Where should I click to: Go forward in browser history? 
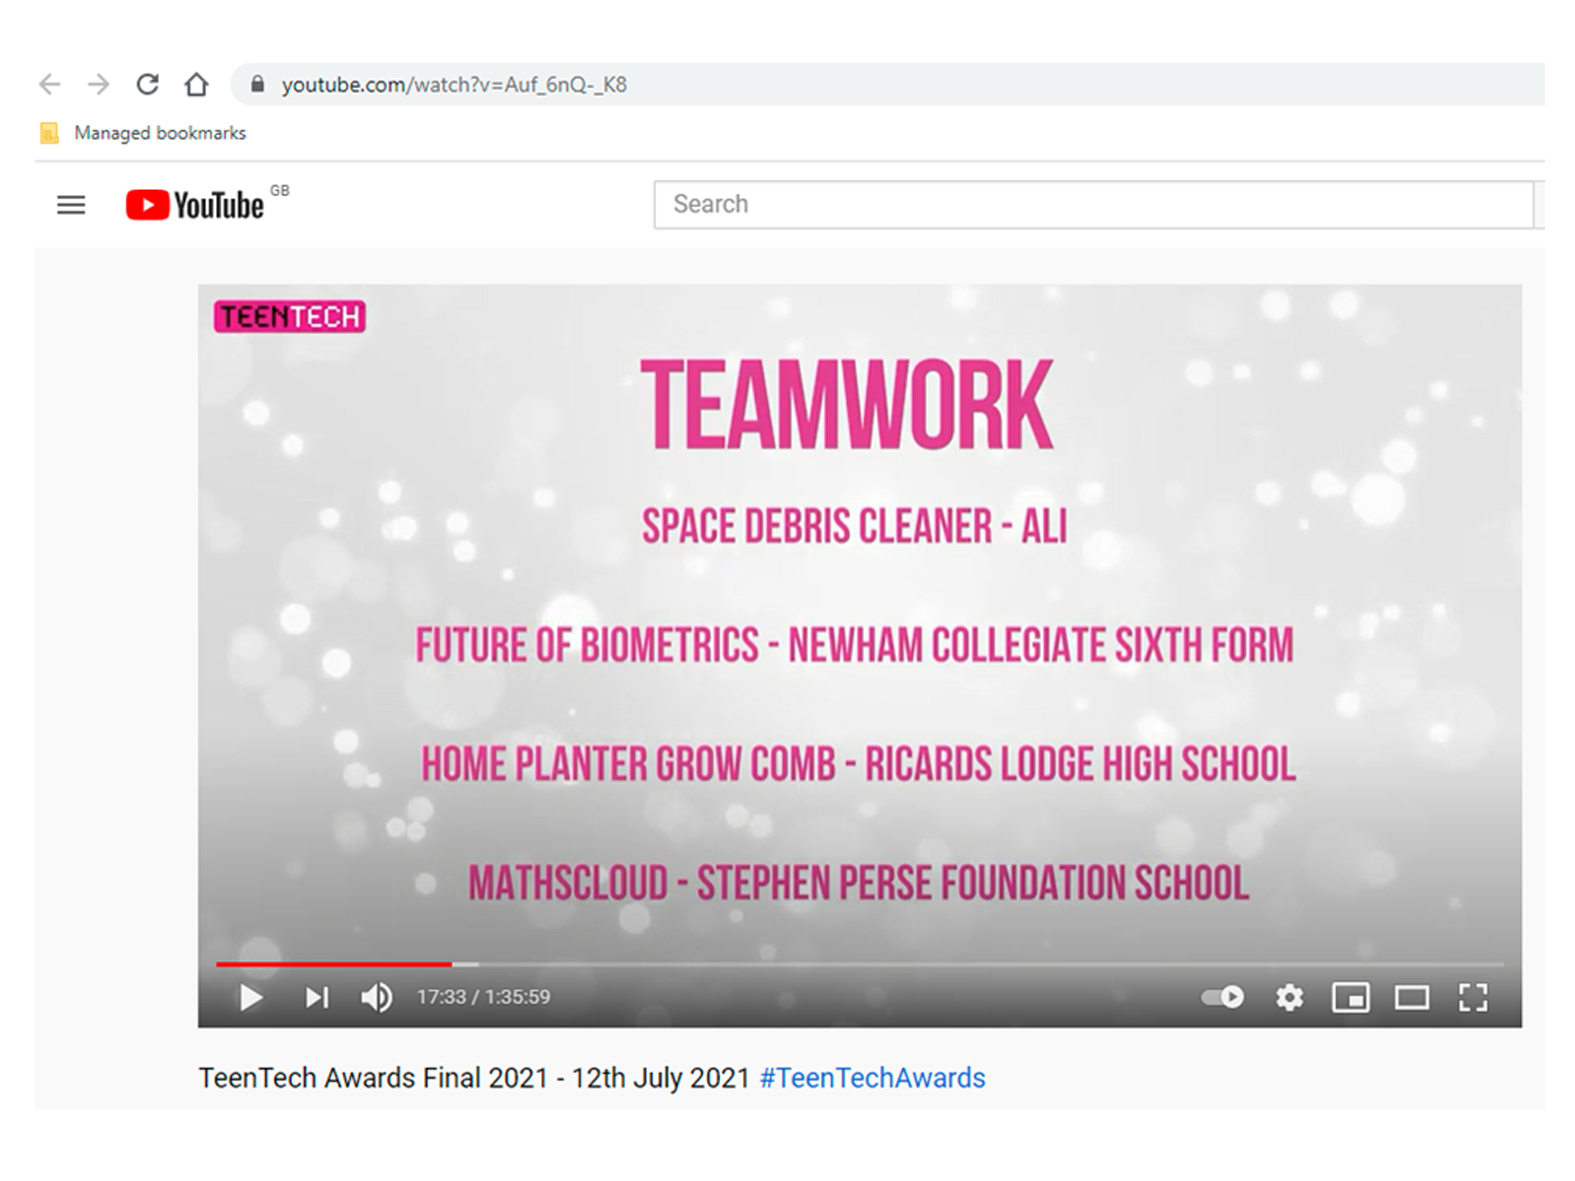pyautogui.click(x=98, y=85)
